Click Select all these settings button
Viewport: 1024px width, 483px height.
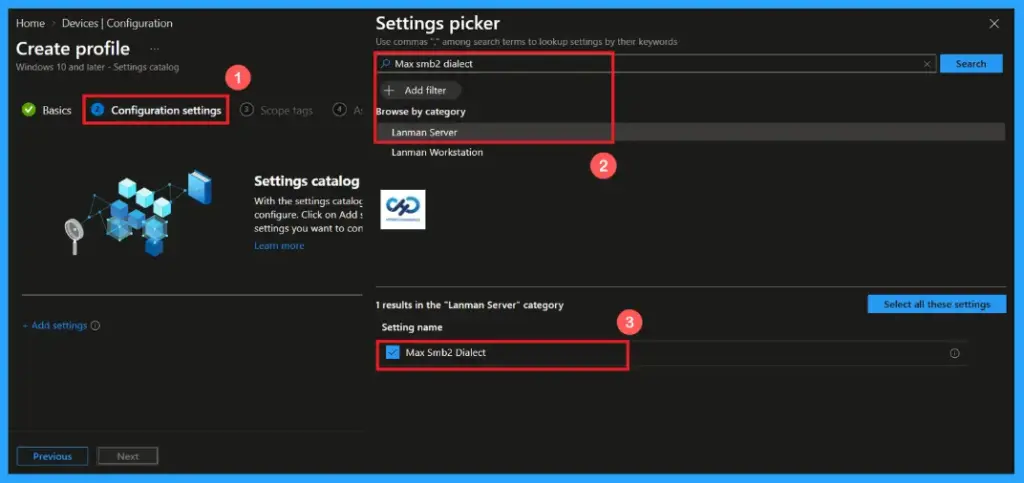tap(936, 304)
